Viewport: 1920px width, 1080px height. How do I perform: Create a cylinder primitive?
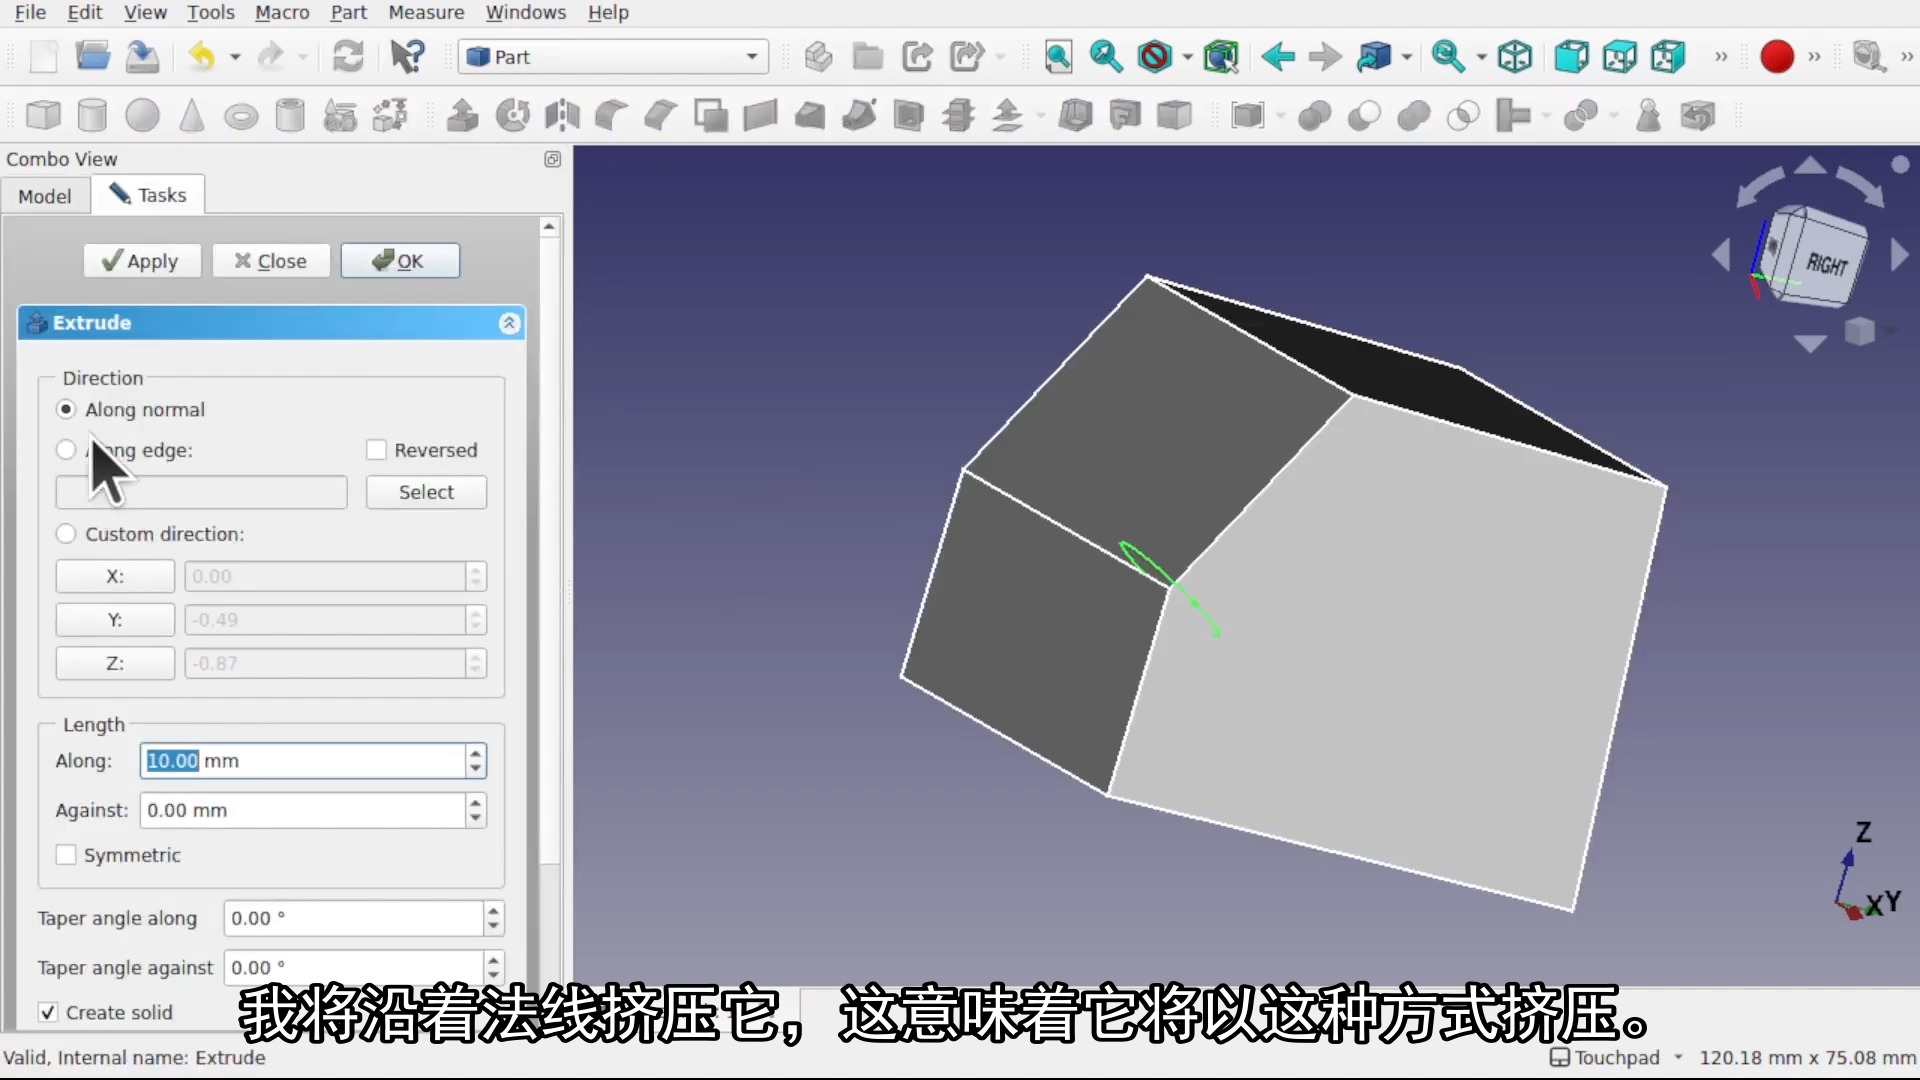coord(92,115)
